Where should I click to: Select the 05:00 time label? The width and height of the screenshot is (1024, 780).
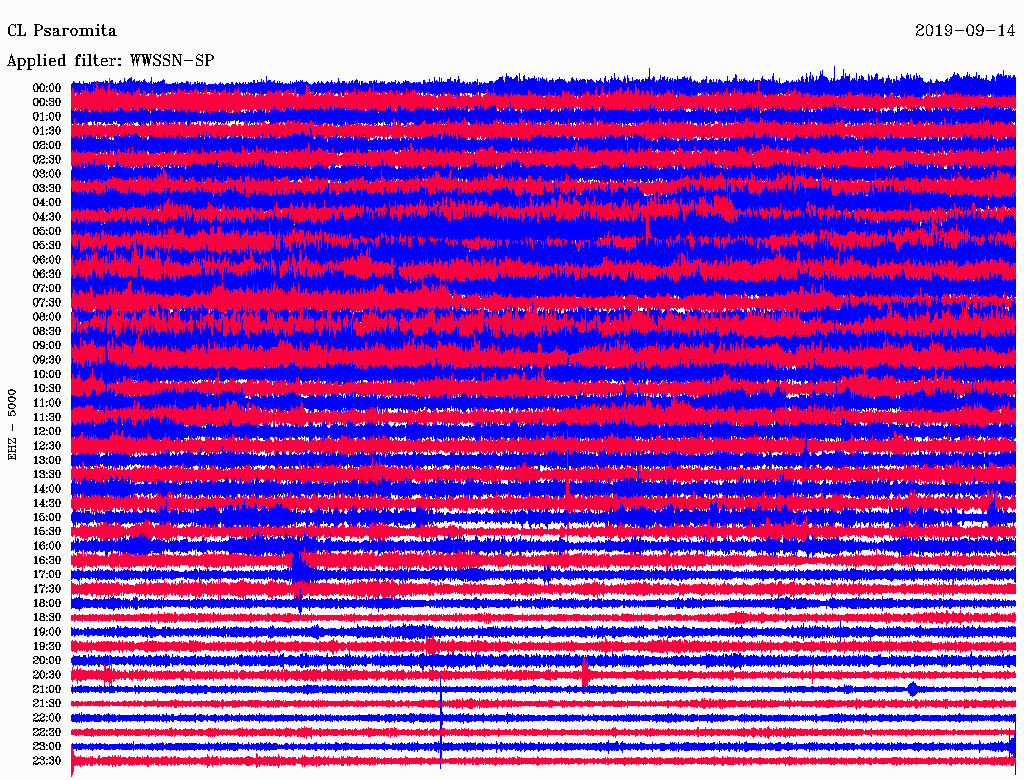[x=47, y=231]
